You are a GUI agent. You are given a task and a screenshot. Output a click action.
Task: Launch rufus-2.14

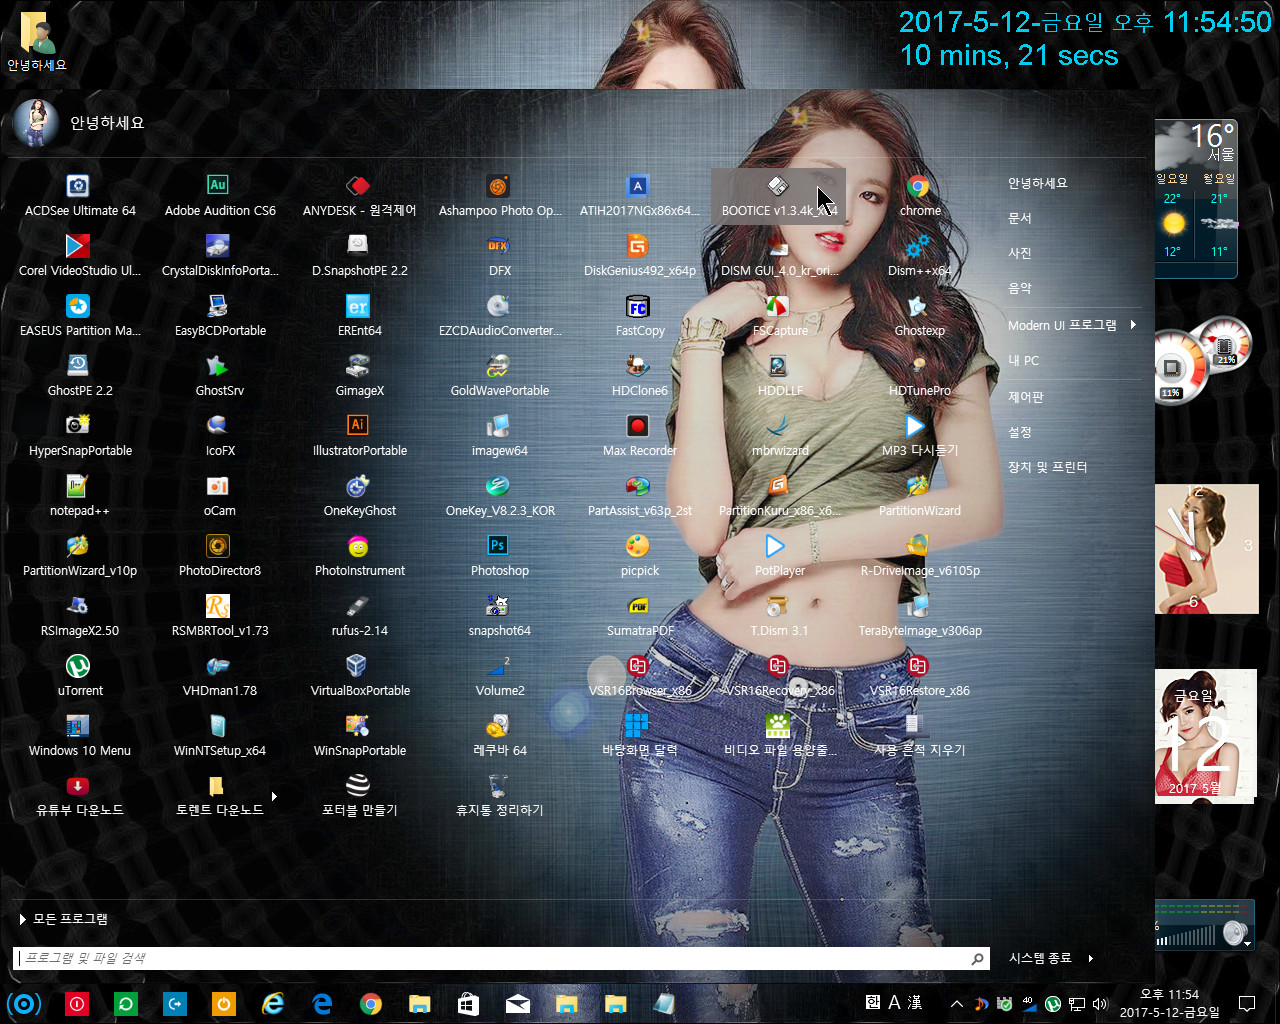(x=360, y=616)
